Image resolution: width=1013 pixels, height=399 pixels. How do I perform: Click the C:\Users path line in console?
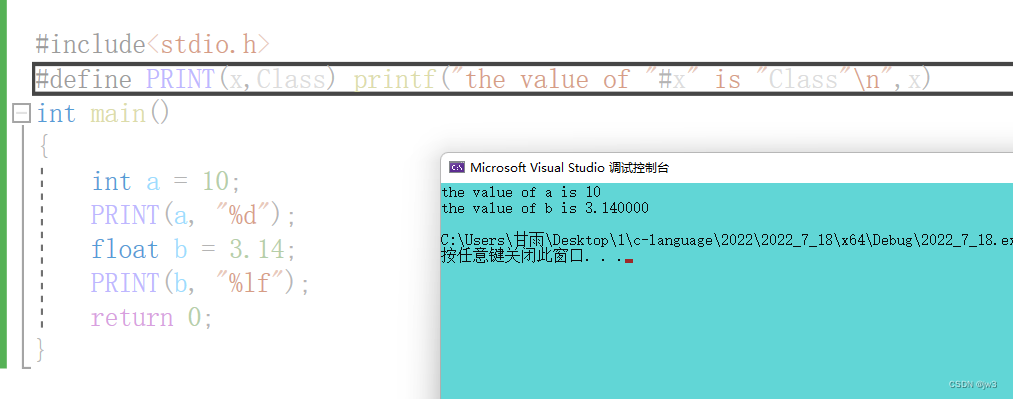tap(727, 241)
